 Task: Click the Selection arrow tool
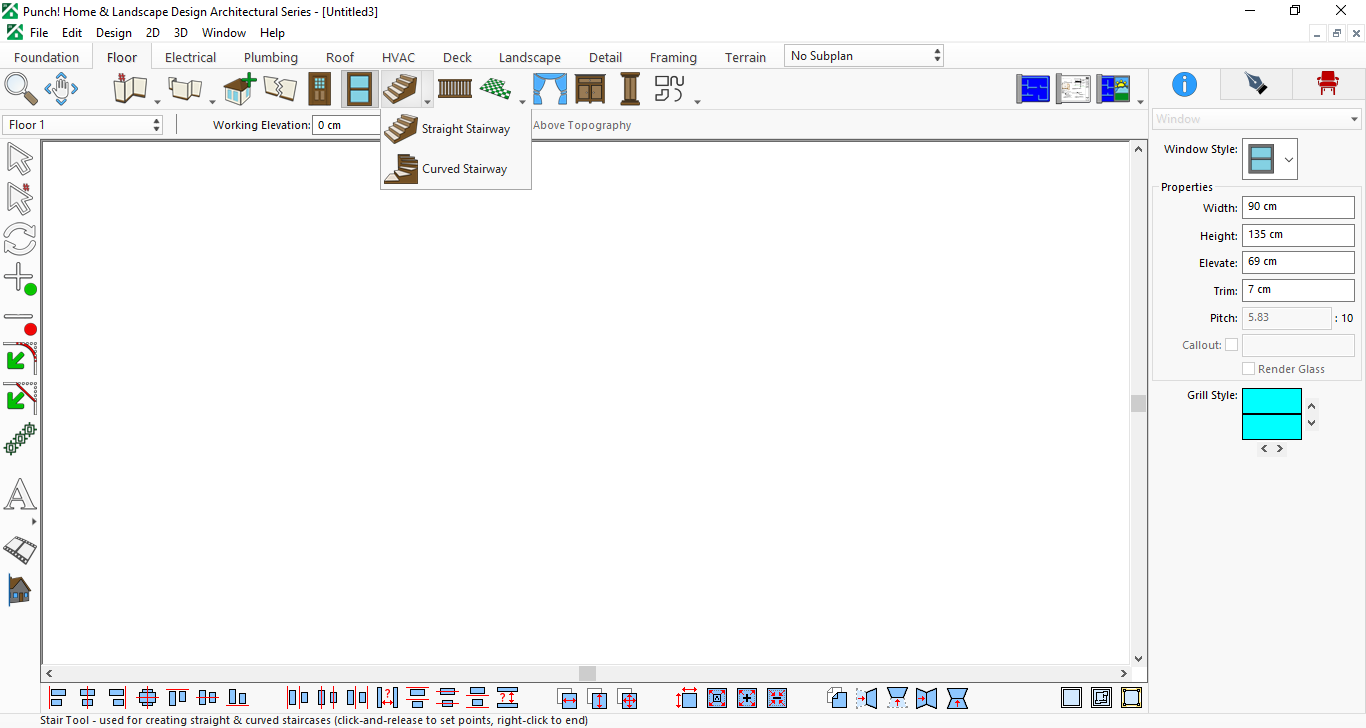click(20, 159)
